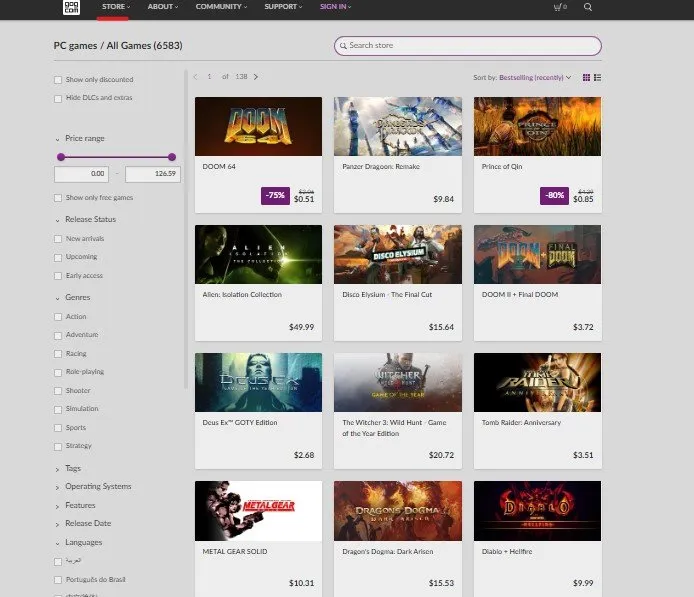694x597 pixels.
Task: Check the Strategy genre
Action: [x=58, y=446]
